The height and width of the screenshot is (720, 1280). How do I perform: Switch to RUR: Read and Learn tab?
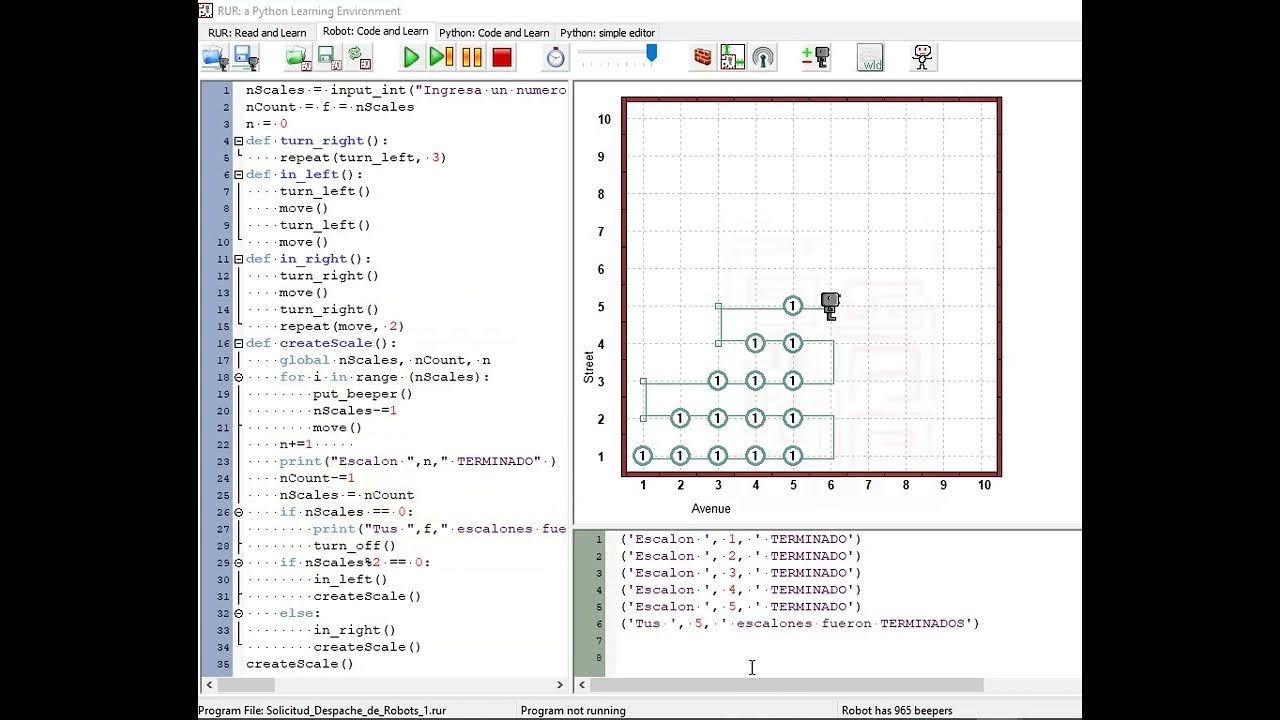[x=257, y=33]
